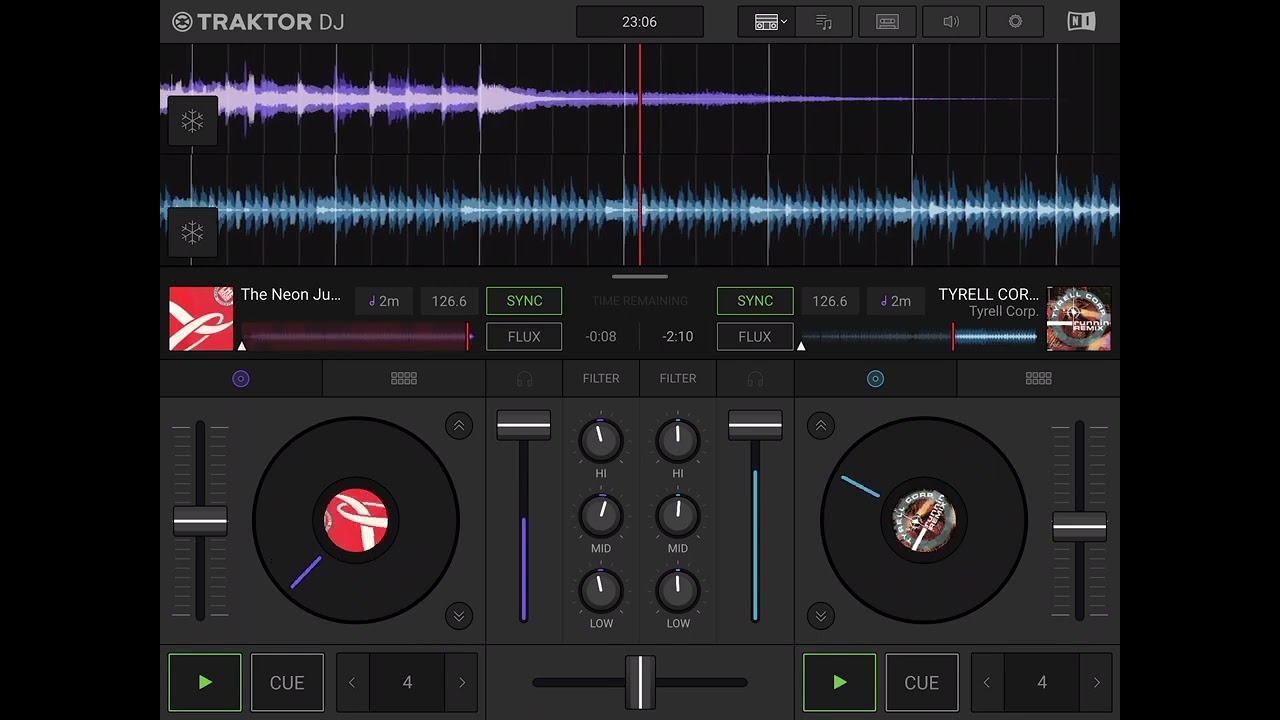The height and width of the screenshot is (720, 1280).
Task: Toggle freeze snowflake on upper purple waveform
Action: [x=192, y=122]
